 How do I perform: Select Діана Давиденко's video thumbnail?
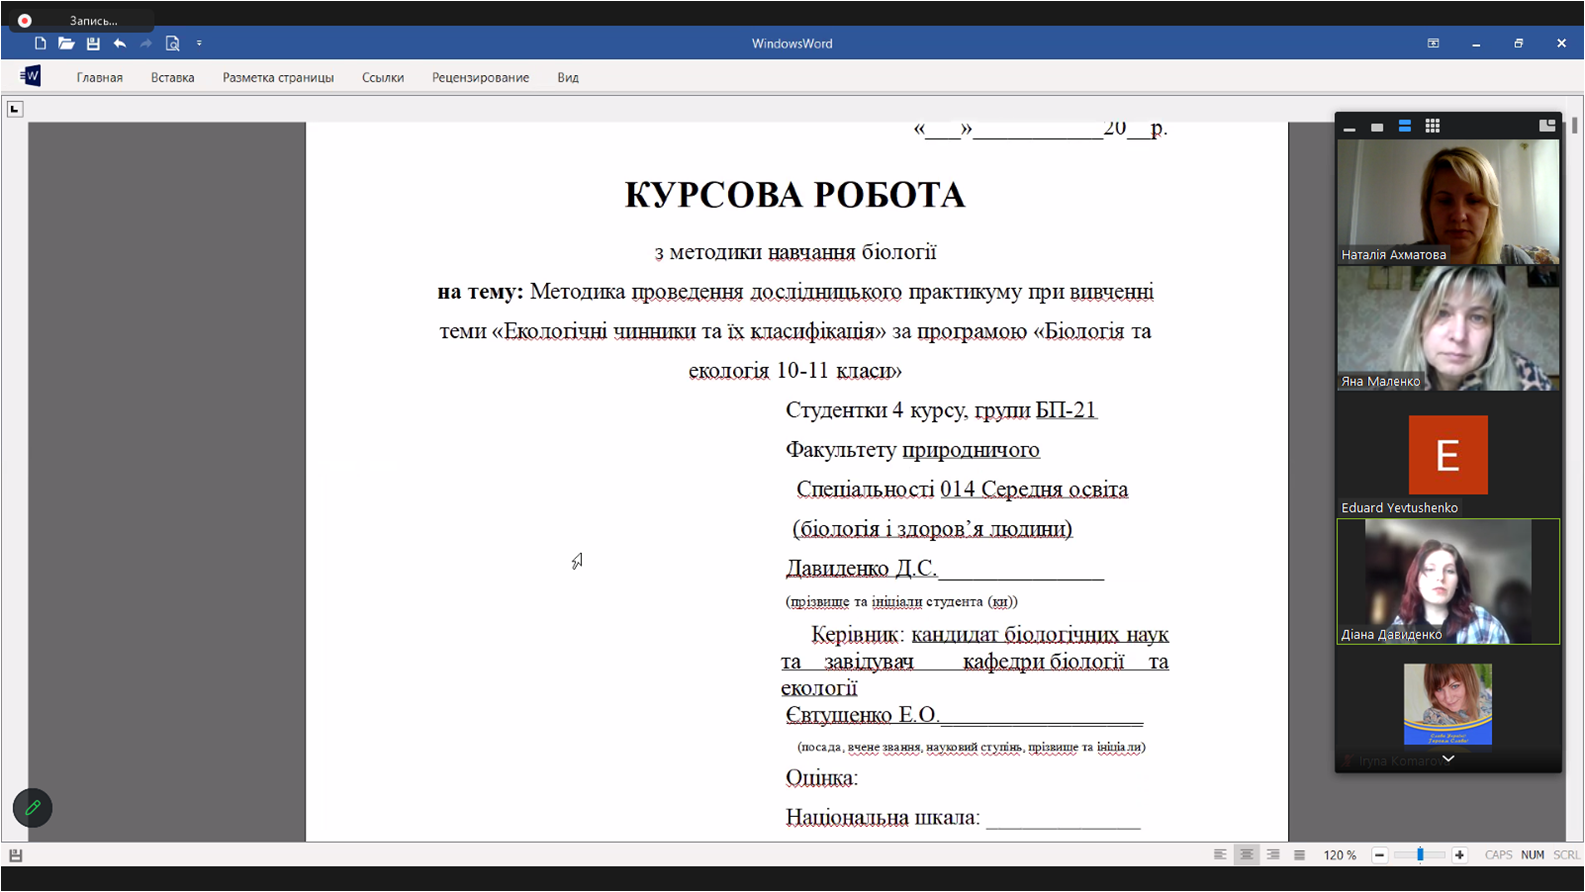click(x=1447, y=581)
